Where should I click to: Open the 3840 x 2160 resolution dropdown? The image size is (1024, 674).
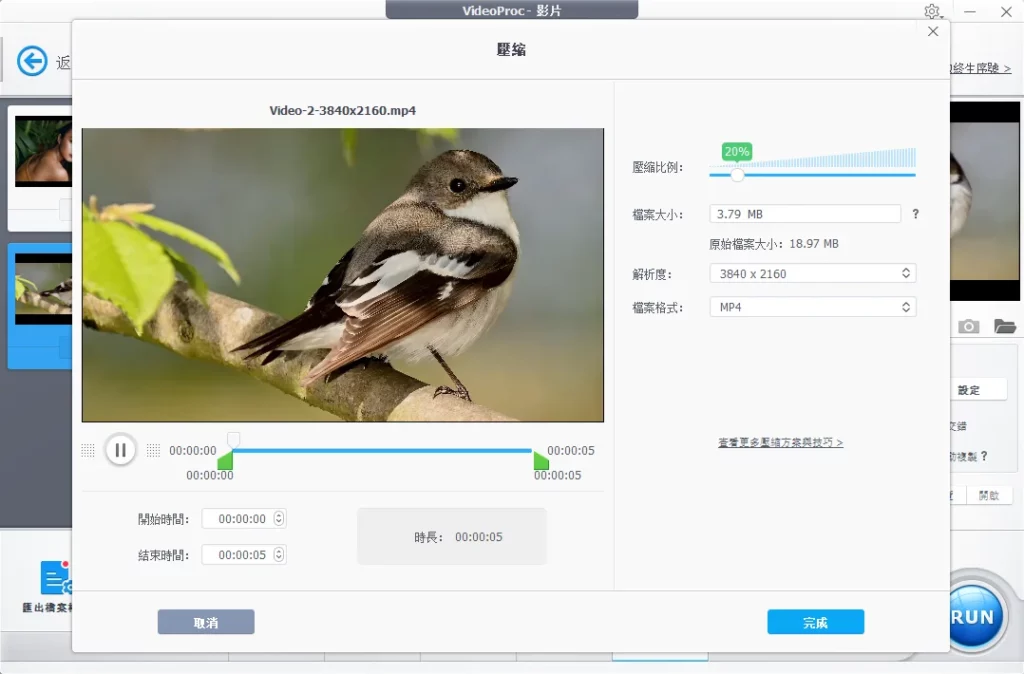coord(812,273)
